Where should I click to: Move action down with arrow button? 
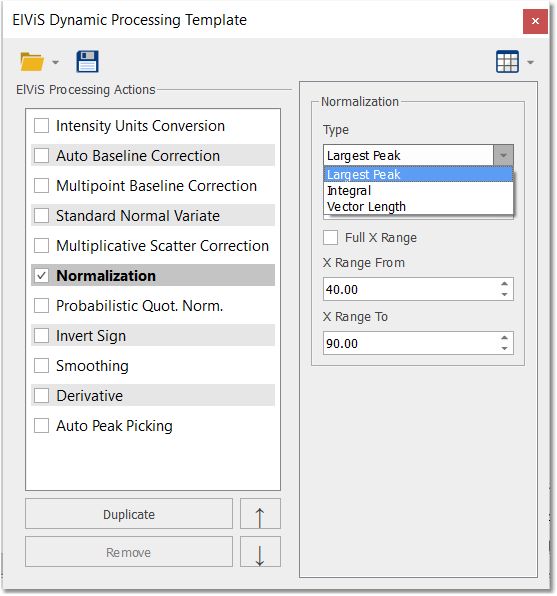(x=260, y=552)
